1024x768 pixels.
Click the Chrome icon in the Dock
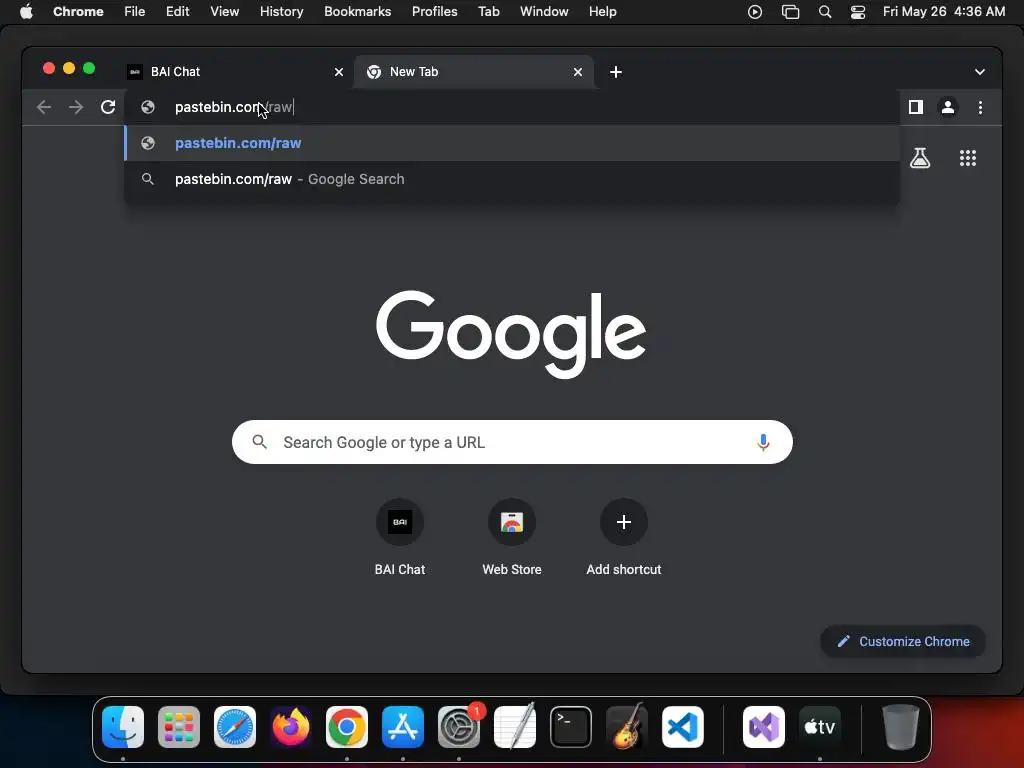[x=347, y=726]
